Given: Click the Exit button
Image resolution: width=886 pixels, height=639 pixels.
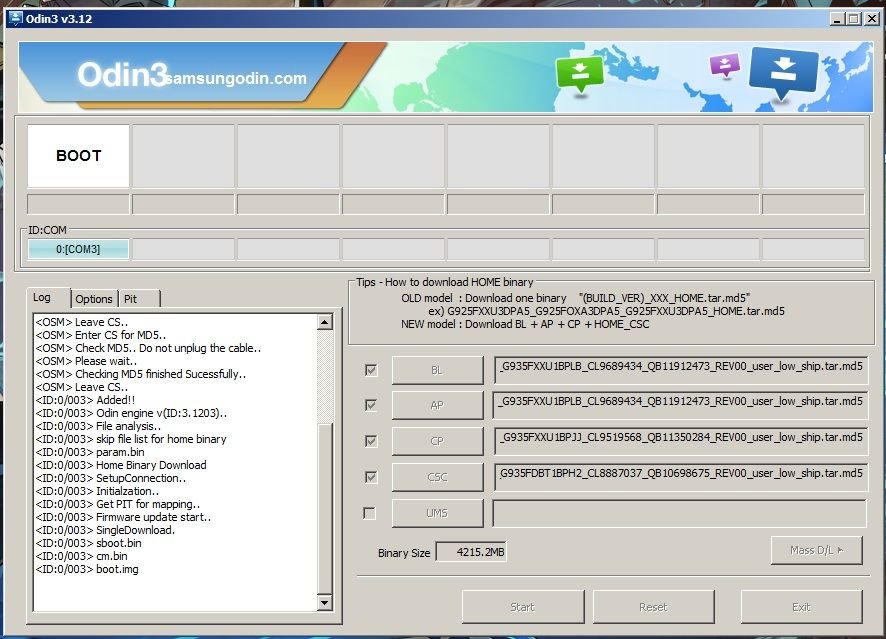Looking at the screenshot, I should (802, 607).
